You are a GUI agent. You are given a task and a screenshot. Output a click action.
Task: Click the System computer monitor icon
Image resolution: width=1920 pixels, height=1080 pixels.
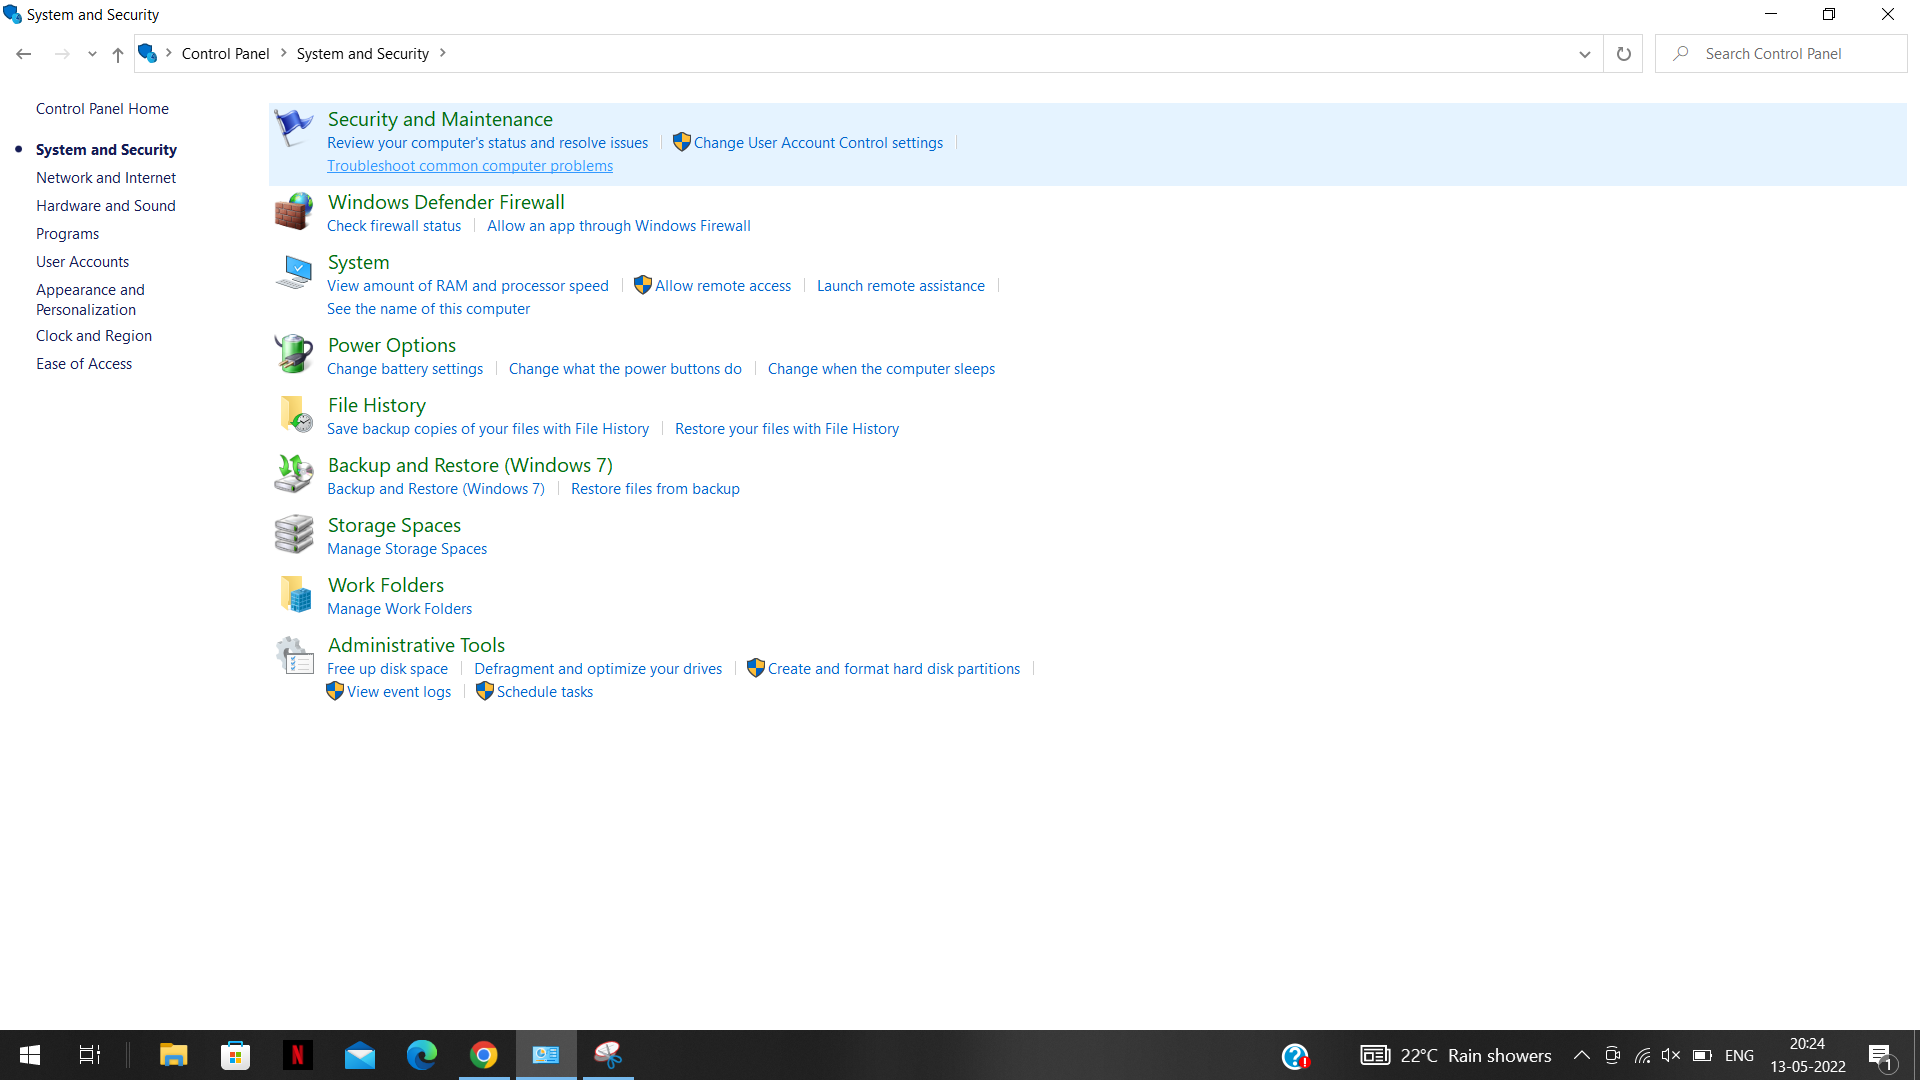click(x=293, y=271)
